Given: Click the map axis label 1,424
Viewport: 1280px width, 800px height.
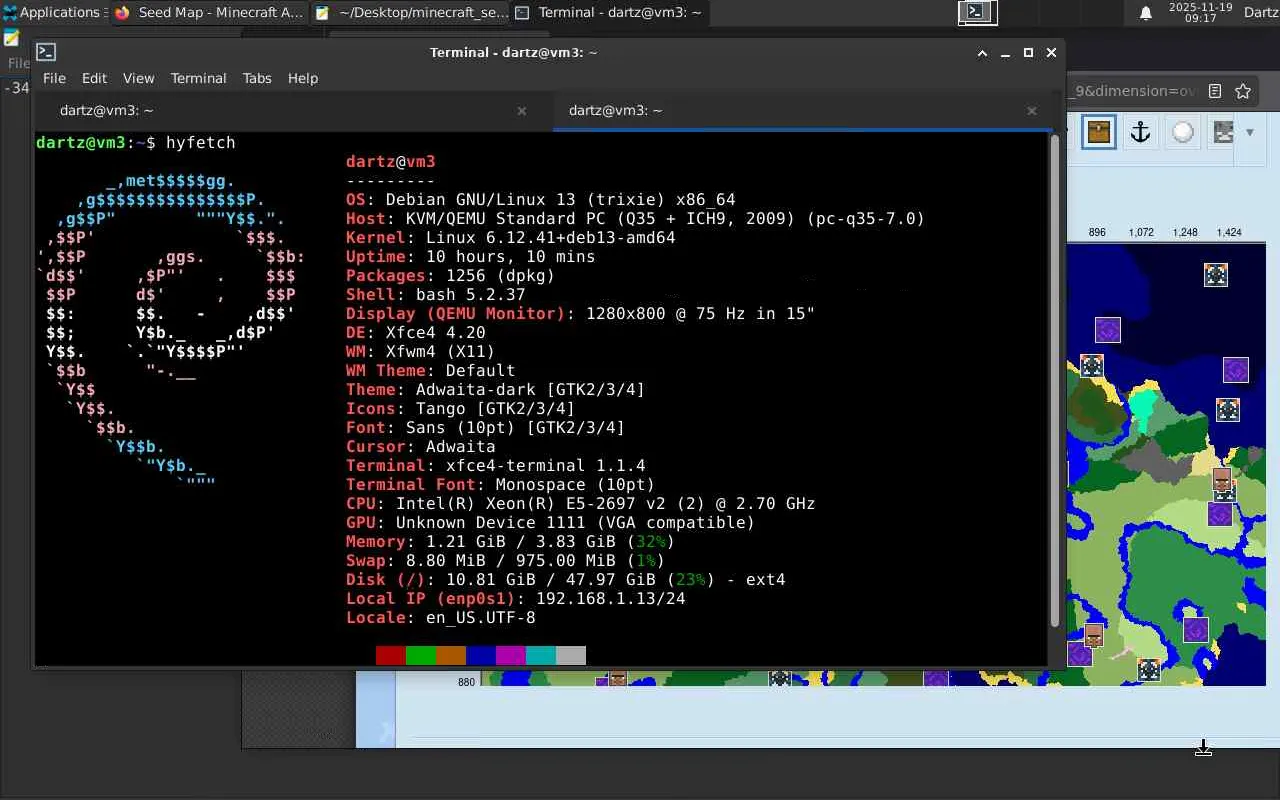Looking at the screenshot, I should (x=1229, y=232).
